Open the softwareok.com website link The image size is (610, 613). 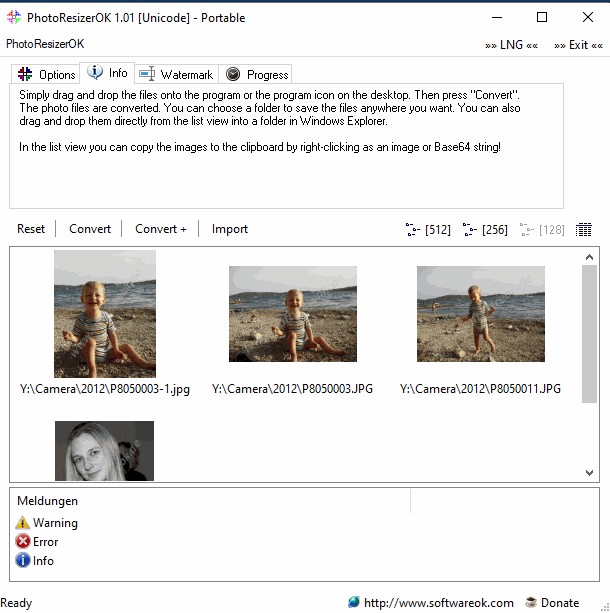coord(438,603)
